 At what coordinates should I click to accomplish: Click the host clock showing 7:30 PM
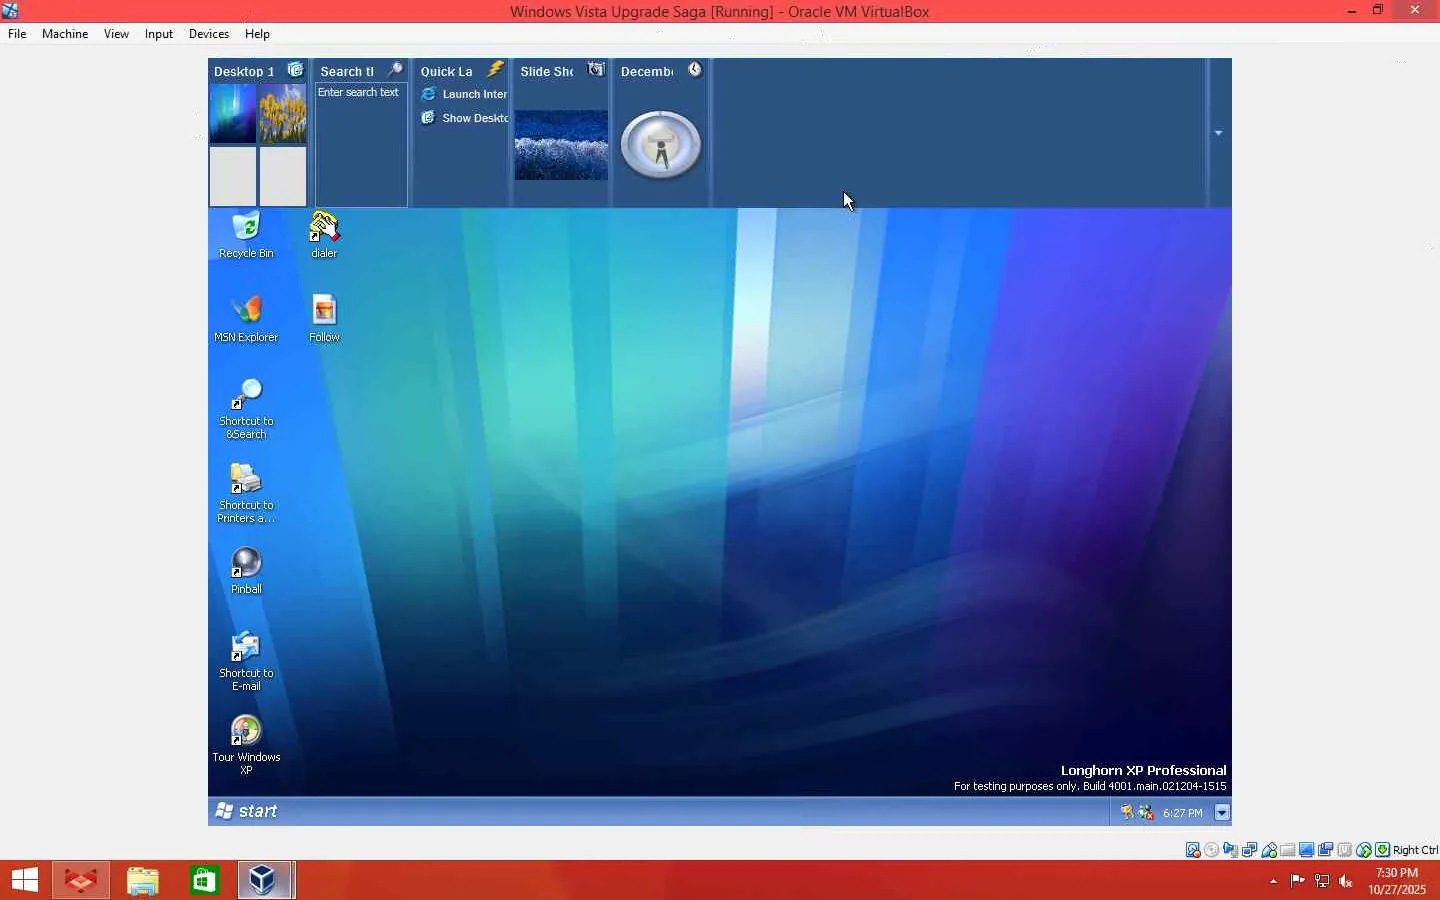pyautogui.click(x=1397, y=873)
